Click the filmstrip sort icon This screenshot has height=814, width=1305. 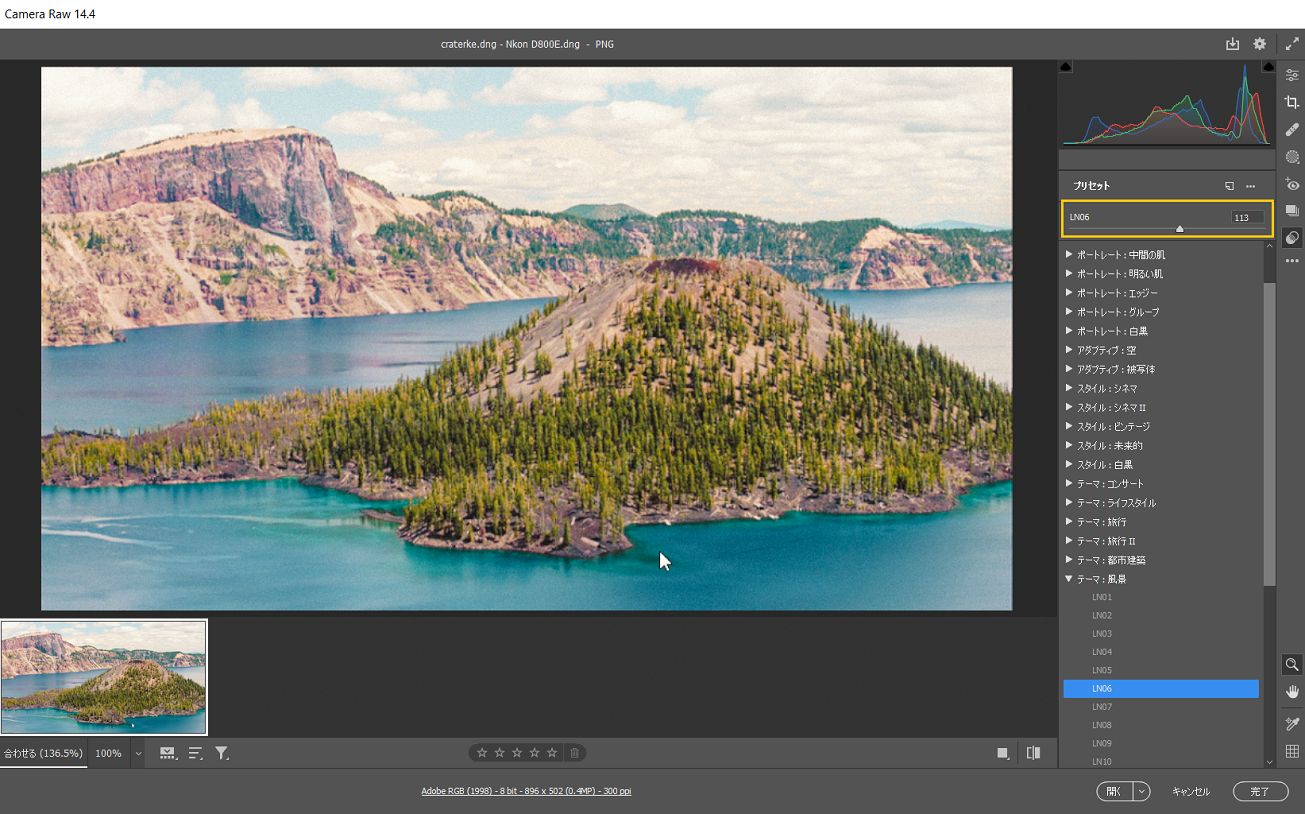click(195, 753)
